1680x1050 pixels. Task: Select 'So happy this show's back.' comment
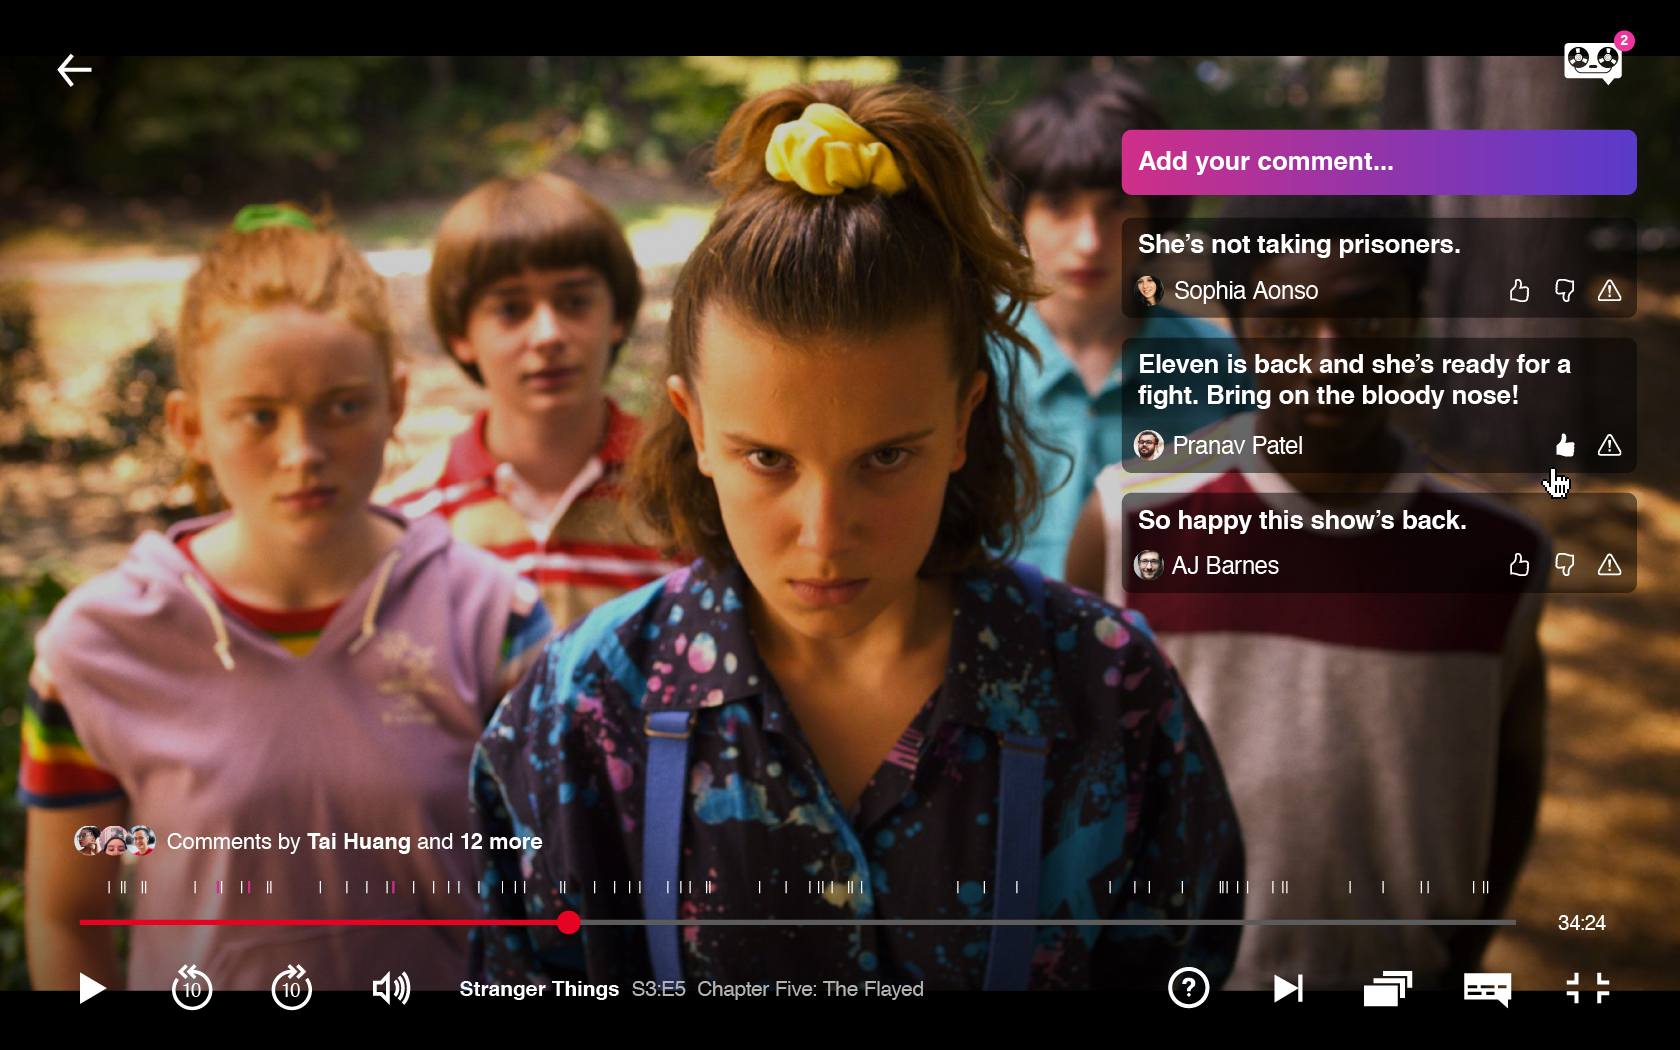[1302, 521]
